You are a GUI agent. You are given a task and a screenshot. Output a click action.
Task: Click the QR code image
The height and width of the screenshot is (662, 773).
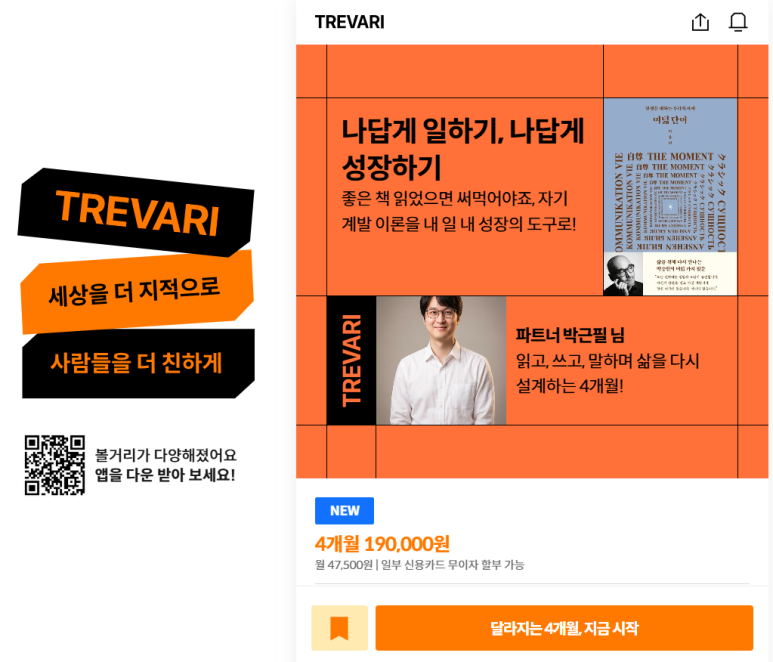coord(55,465)
